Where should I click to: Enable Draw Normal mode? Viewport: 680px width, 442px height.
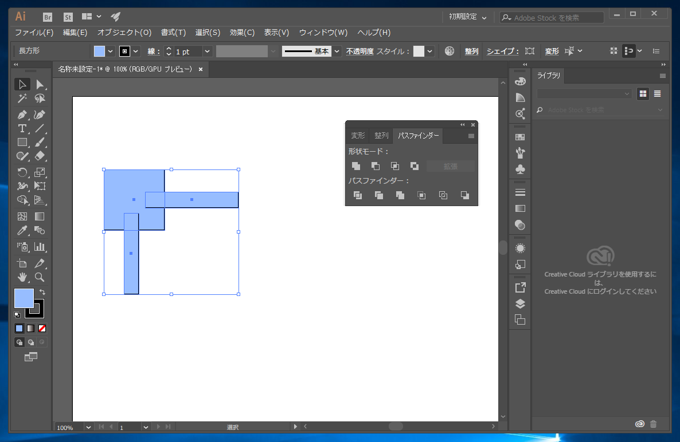[19, 342]
